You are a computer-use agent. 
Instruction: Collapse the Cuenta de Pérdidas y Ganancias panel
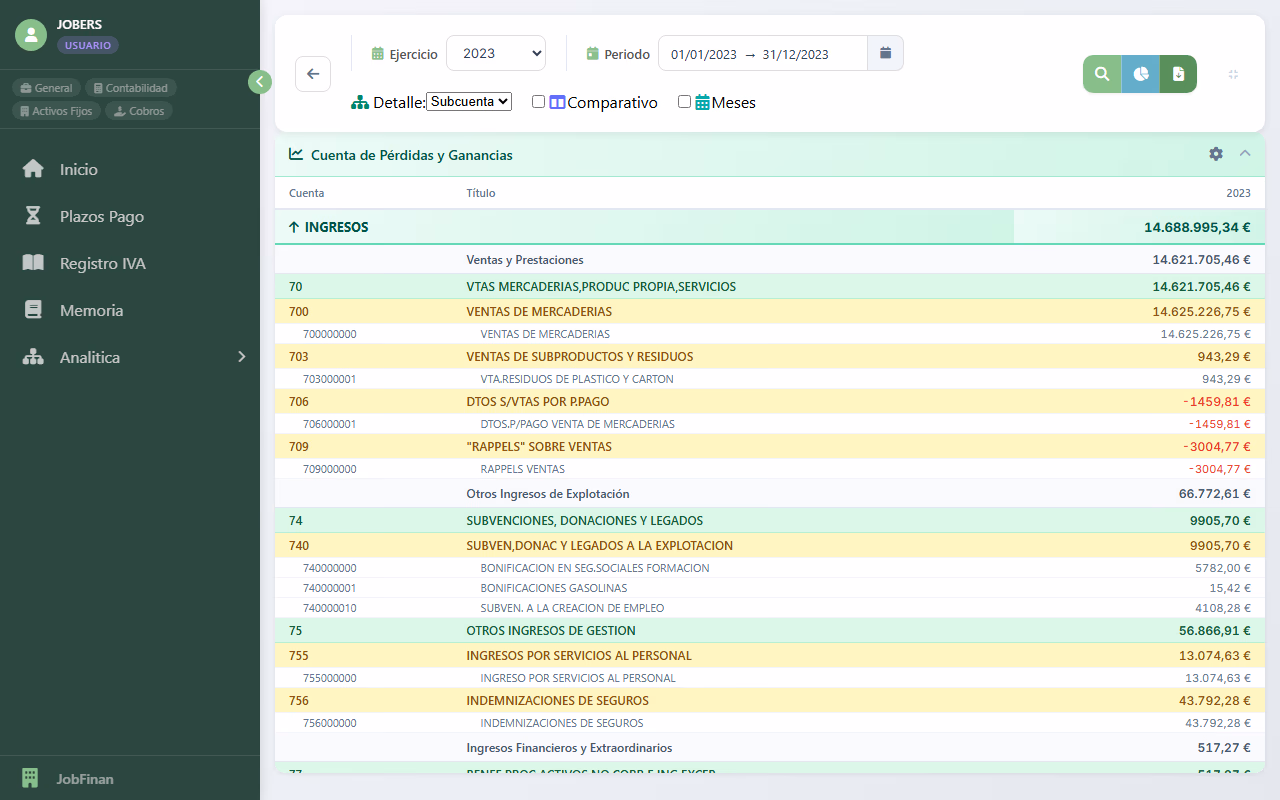click(x=1245, y=154)
